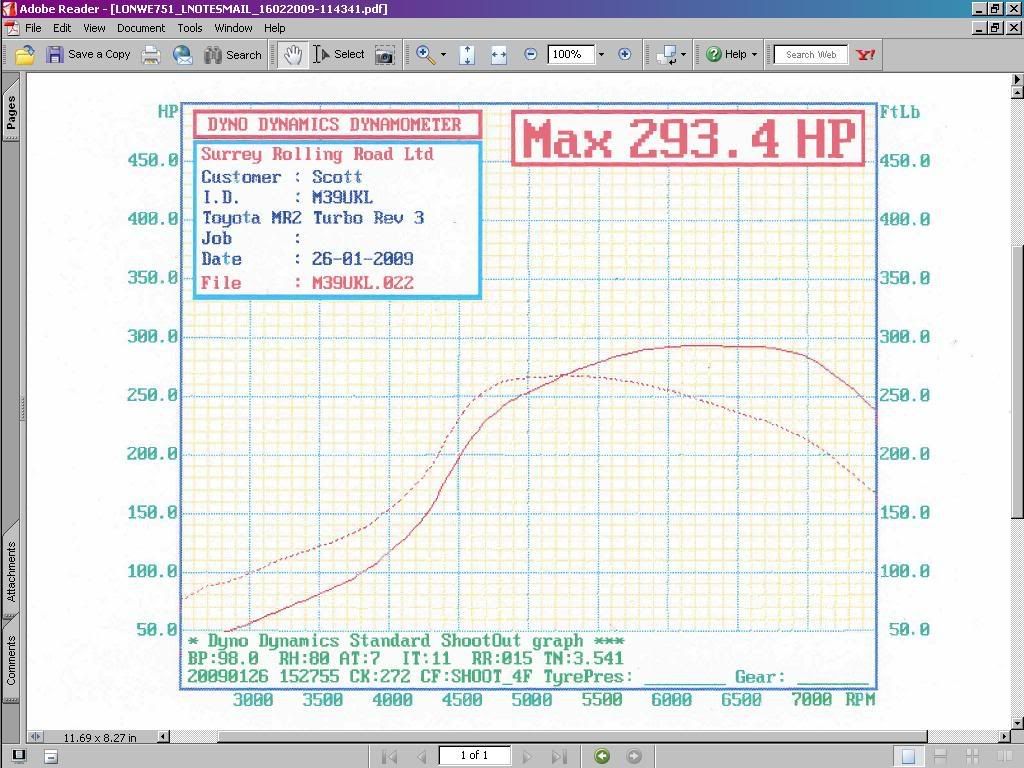This screenshot has width=1024, height=768.
Task: Click the horizontal scrollbar right arrow
Action: [x=1004, y=737]
